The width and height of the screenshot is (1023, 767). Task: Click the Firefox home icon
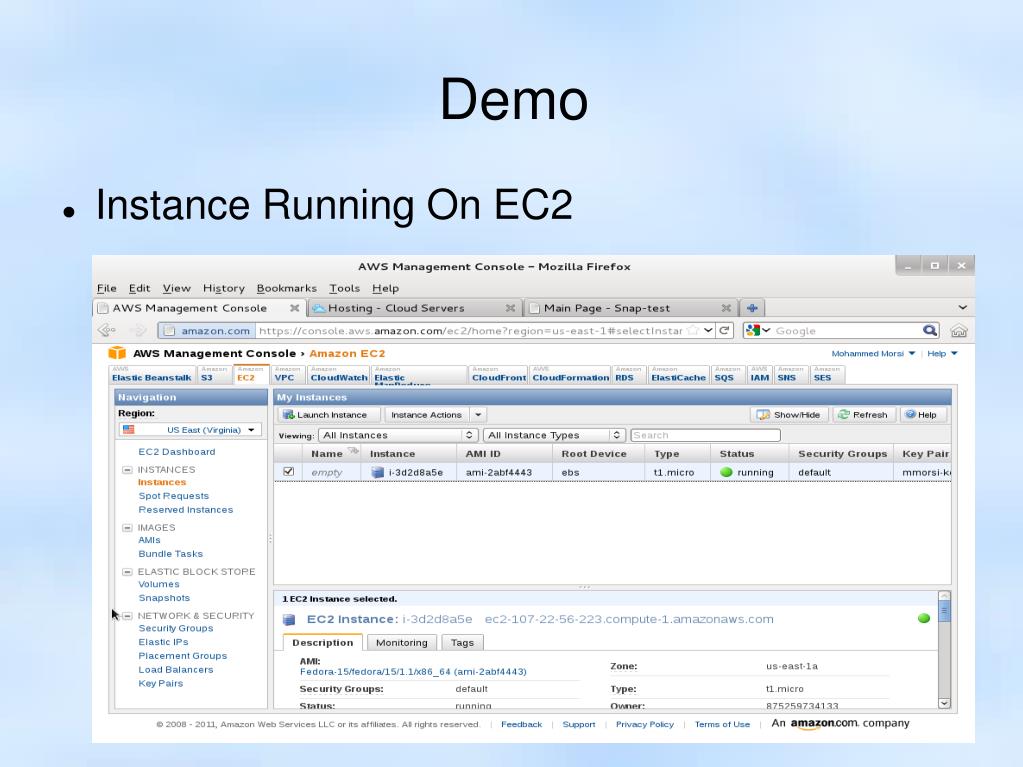coord(958,331)
